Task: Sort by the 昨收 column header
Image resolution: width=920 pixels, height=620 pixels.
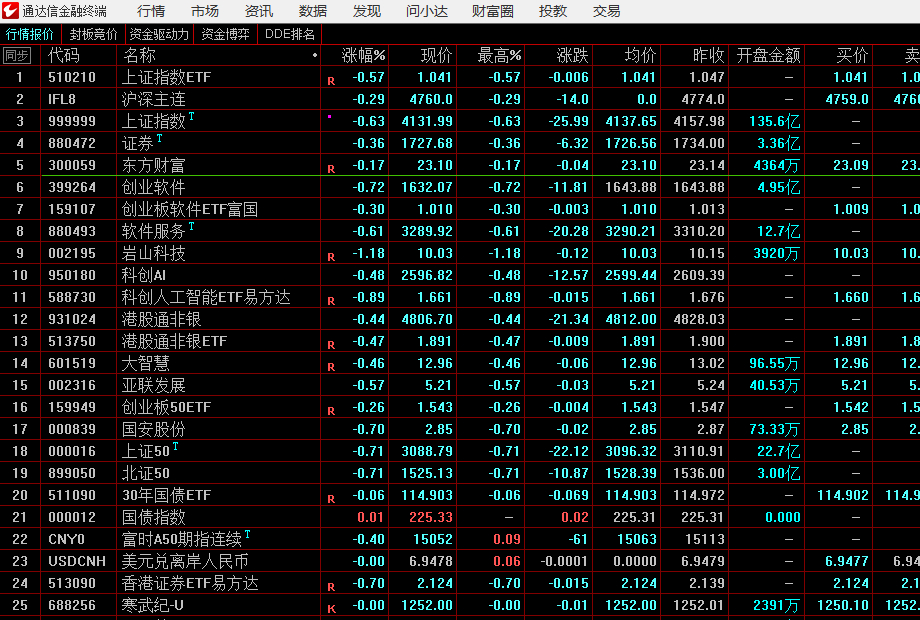Action: [708, 56]
